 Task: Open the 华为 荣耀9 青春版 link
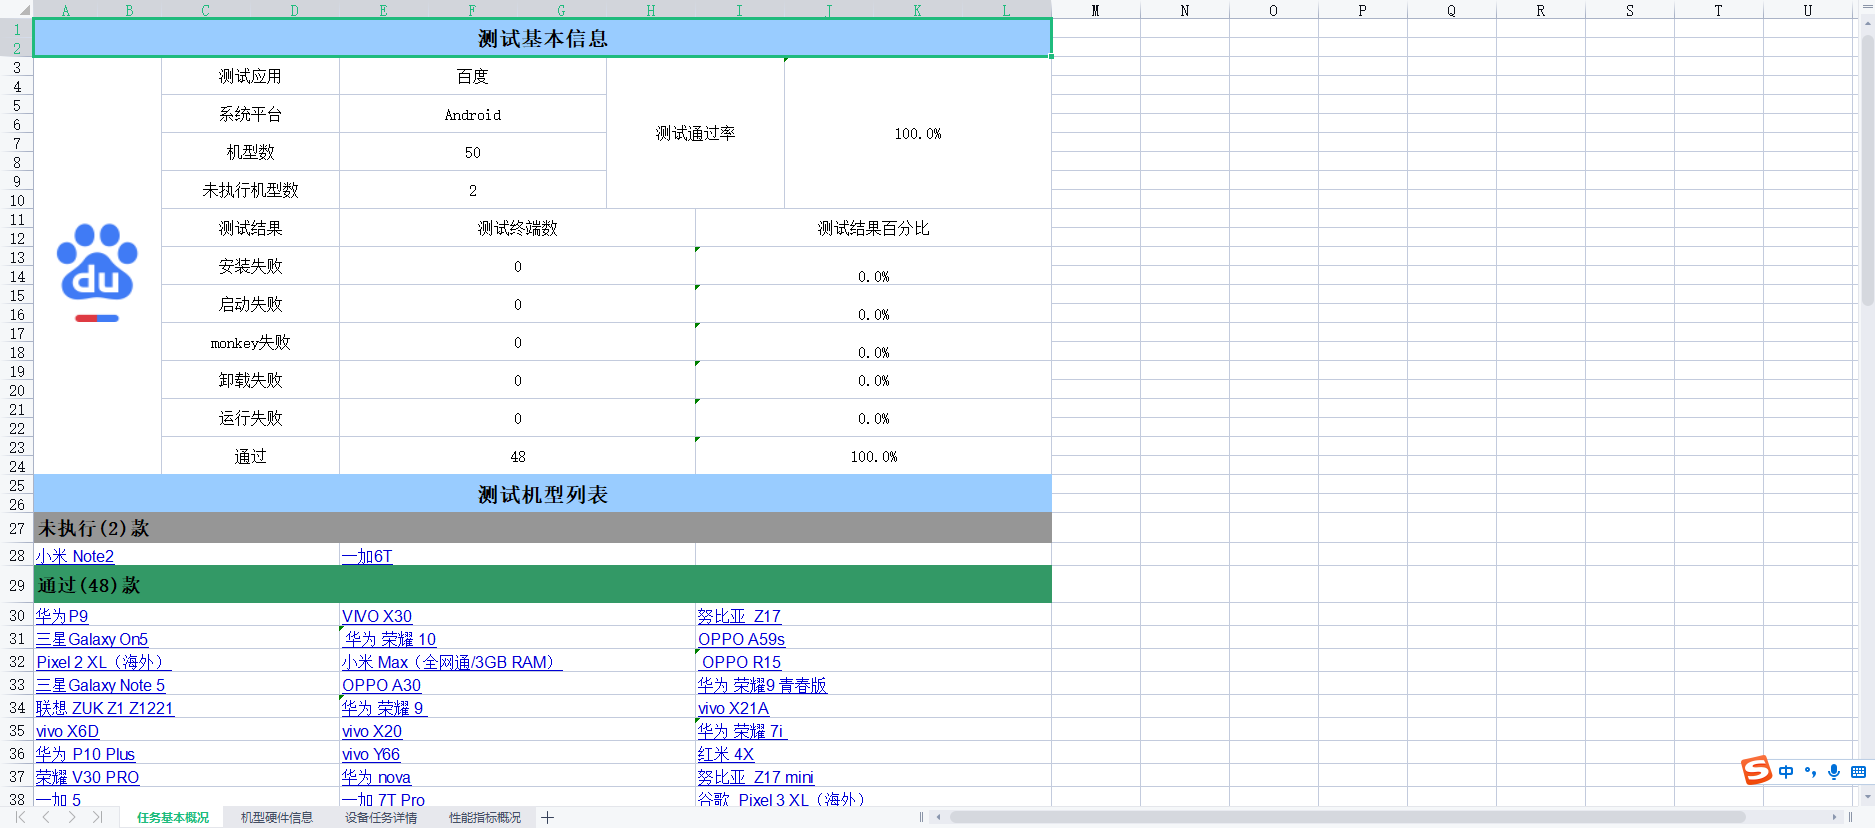[x=762, y=685]
